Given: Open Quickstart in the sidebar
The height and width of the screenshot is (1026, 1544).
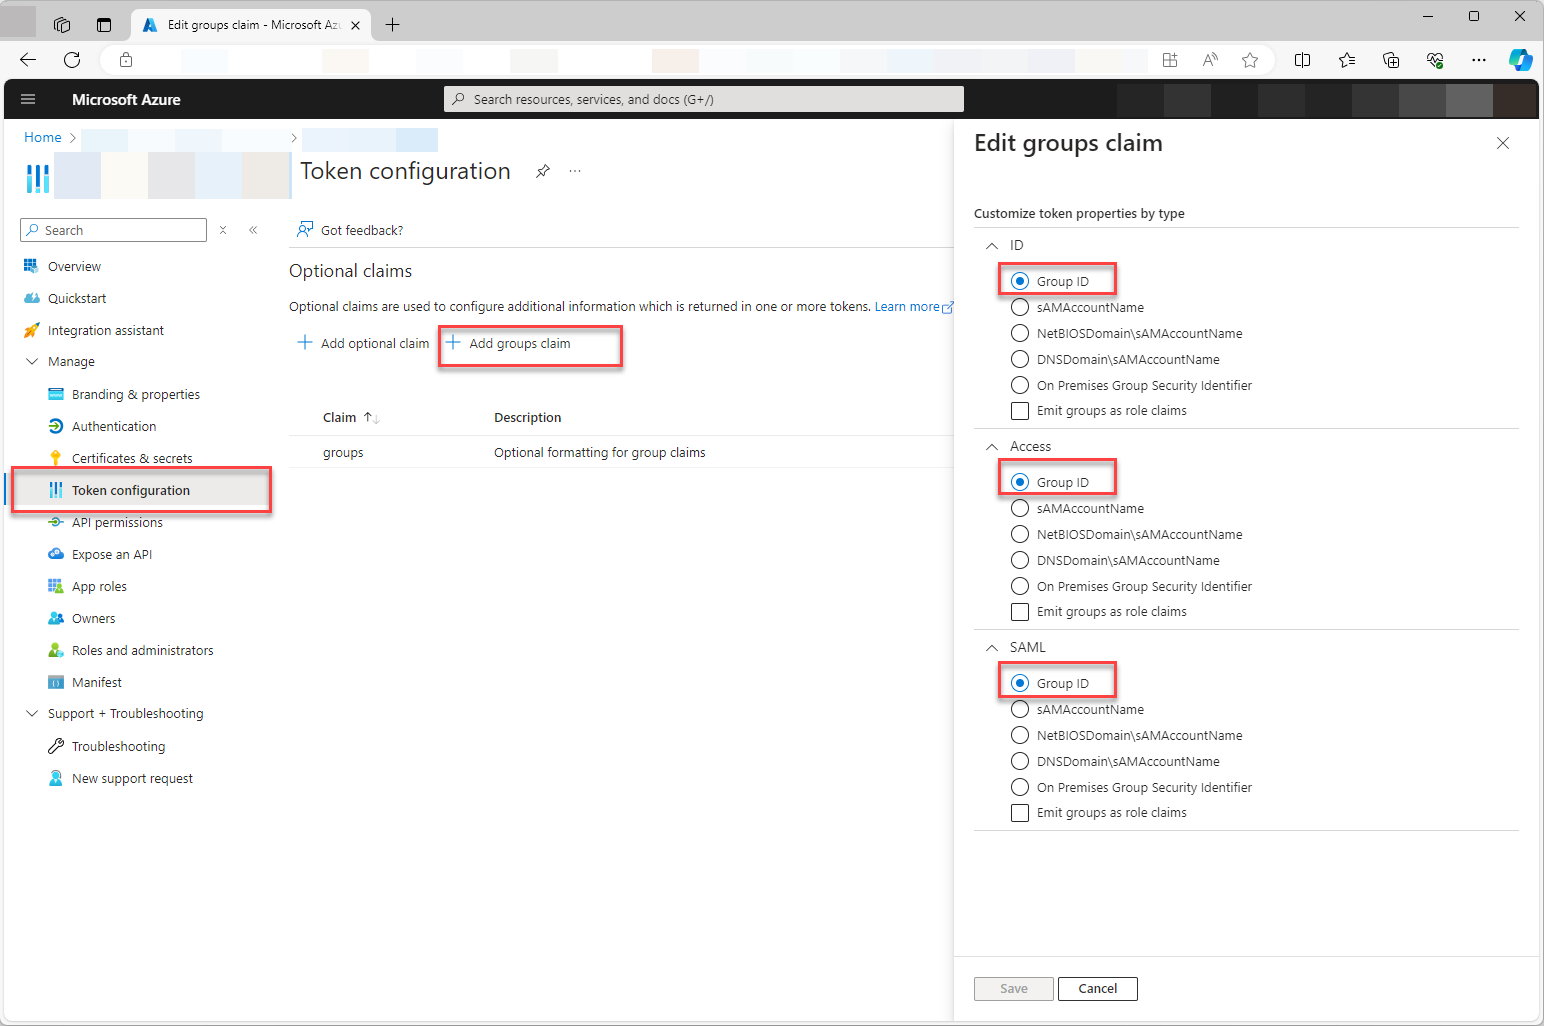Looking at the screenshot, I should tap(77, 298).
